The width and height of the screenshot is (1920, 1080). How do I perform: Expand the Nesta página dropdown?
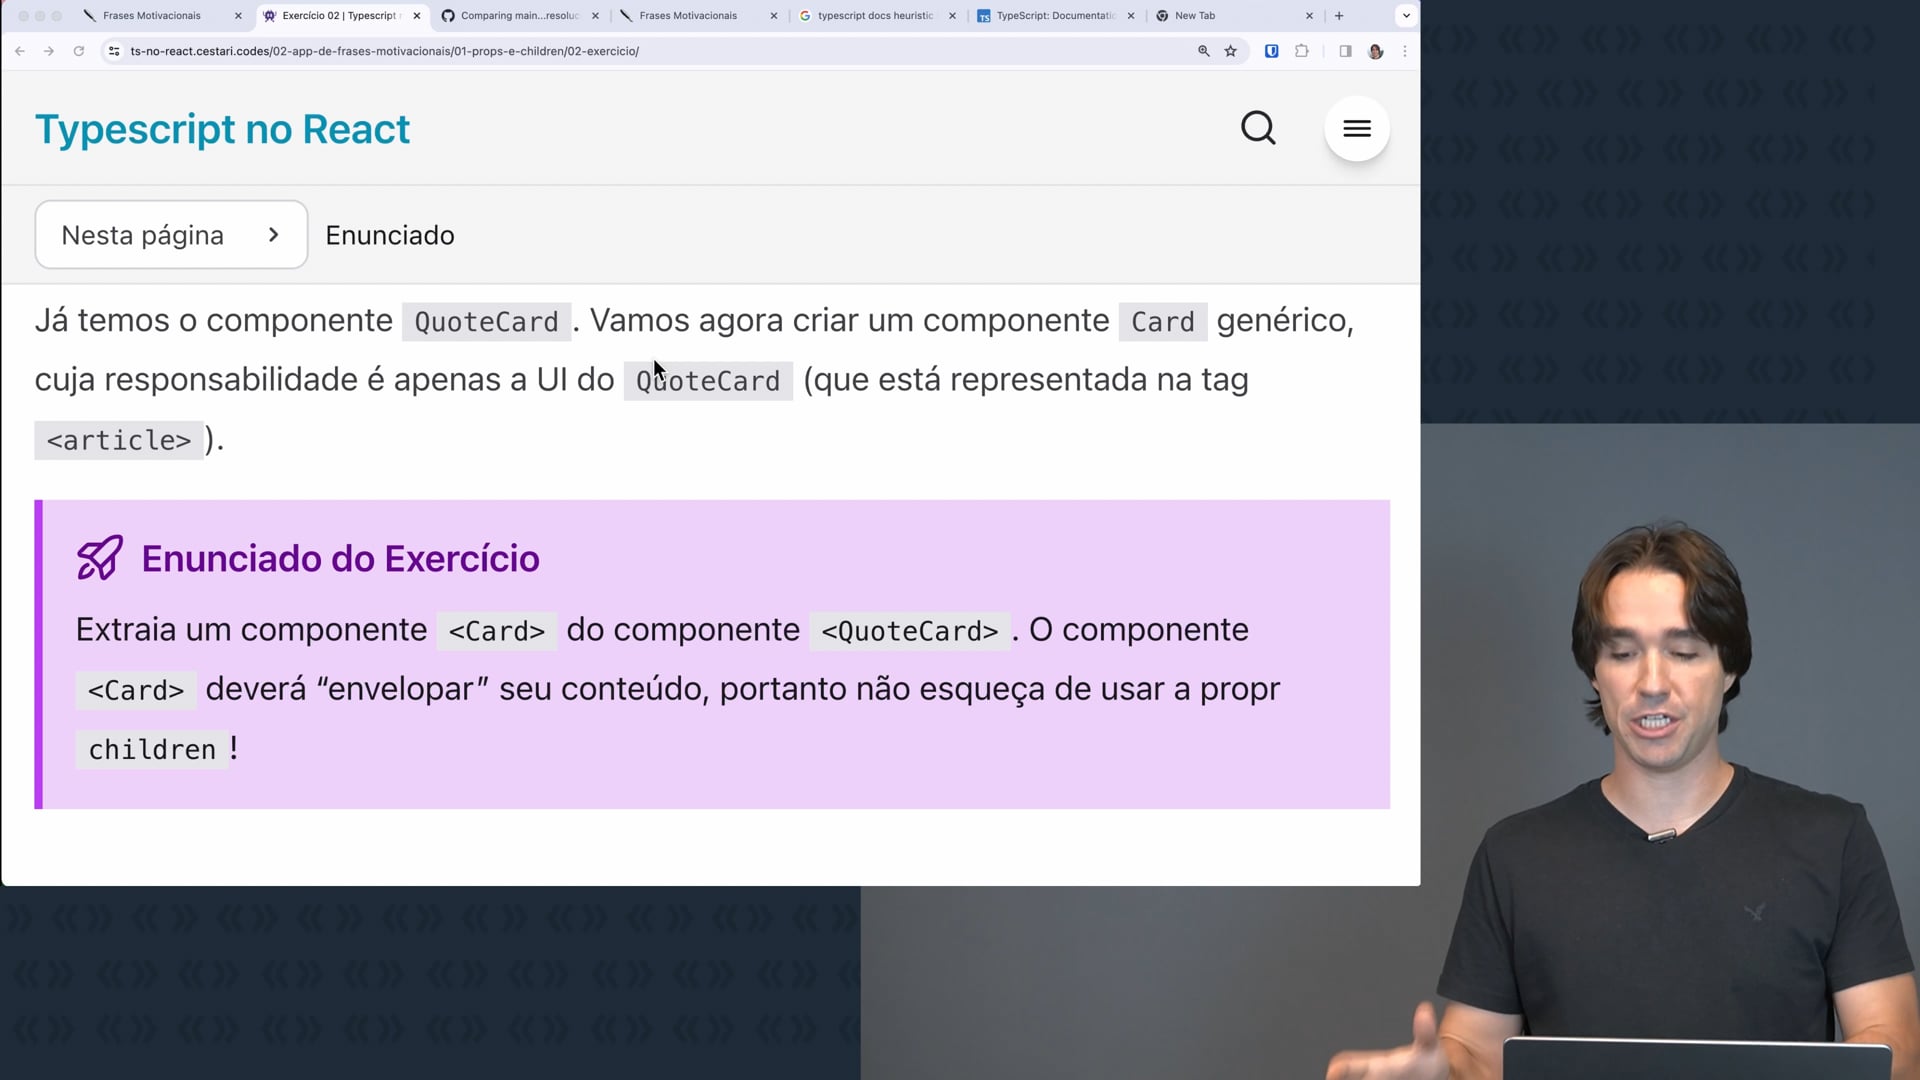[171, 235]
